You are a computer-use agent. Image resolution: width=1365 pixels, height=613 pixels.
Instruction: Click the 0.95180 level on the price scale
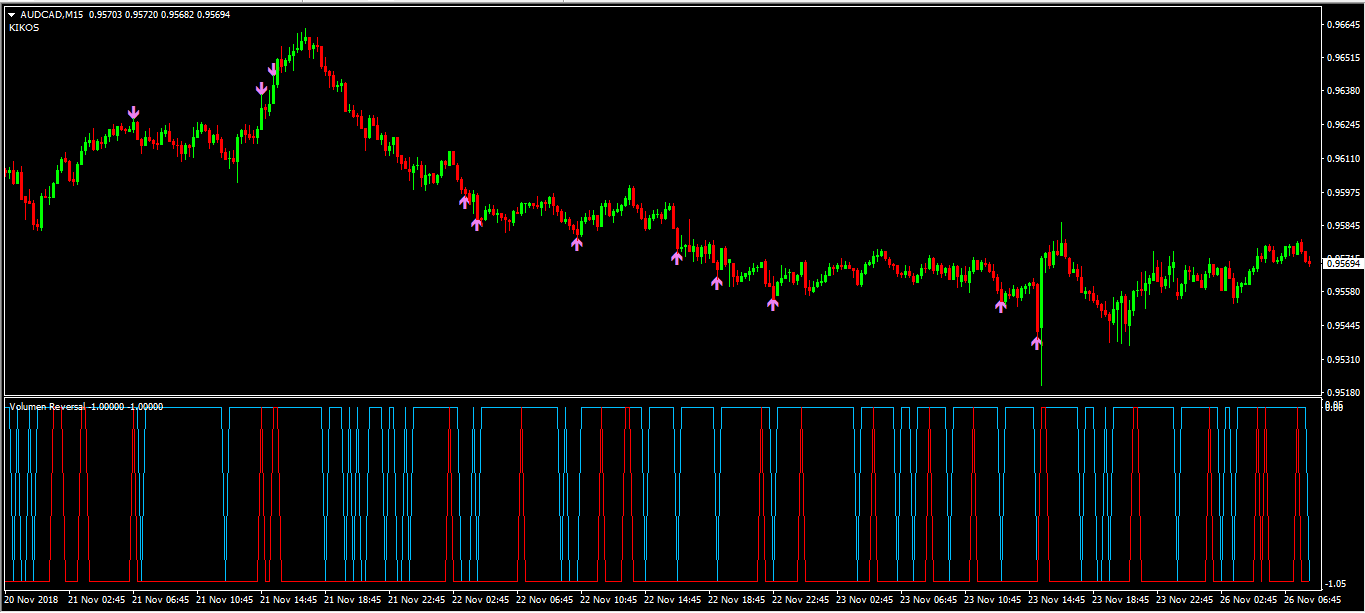click(1341, 392)
